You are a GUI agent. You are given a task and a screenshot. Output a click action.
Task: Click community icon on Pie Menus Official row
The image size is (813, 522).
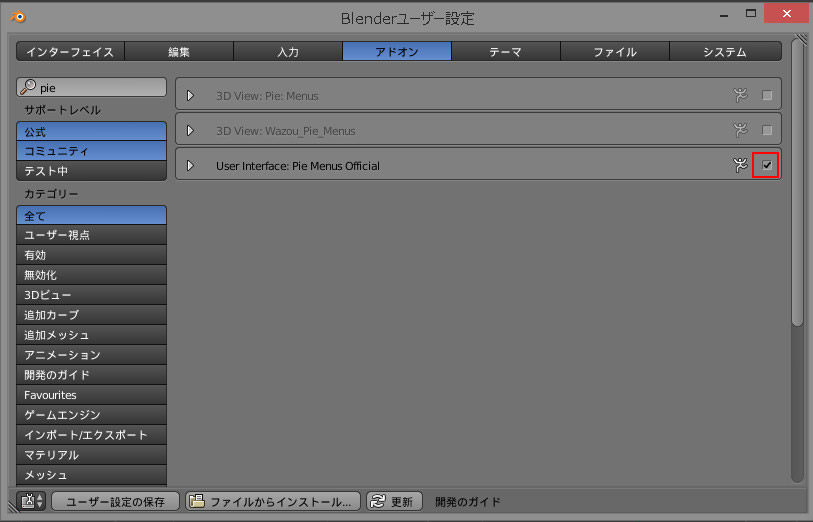[x=740, y=165]
